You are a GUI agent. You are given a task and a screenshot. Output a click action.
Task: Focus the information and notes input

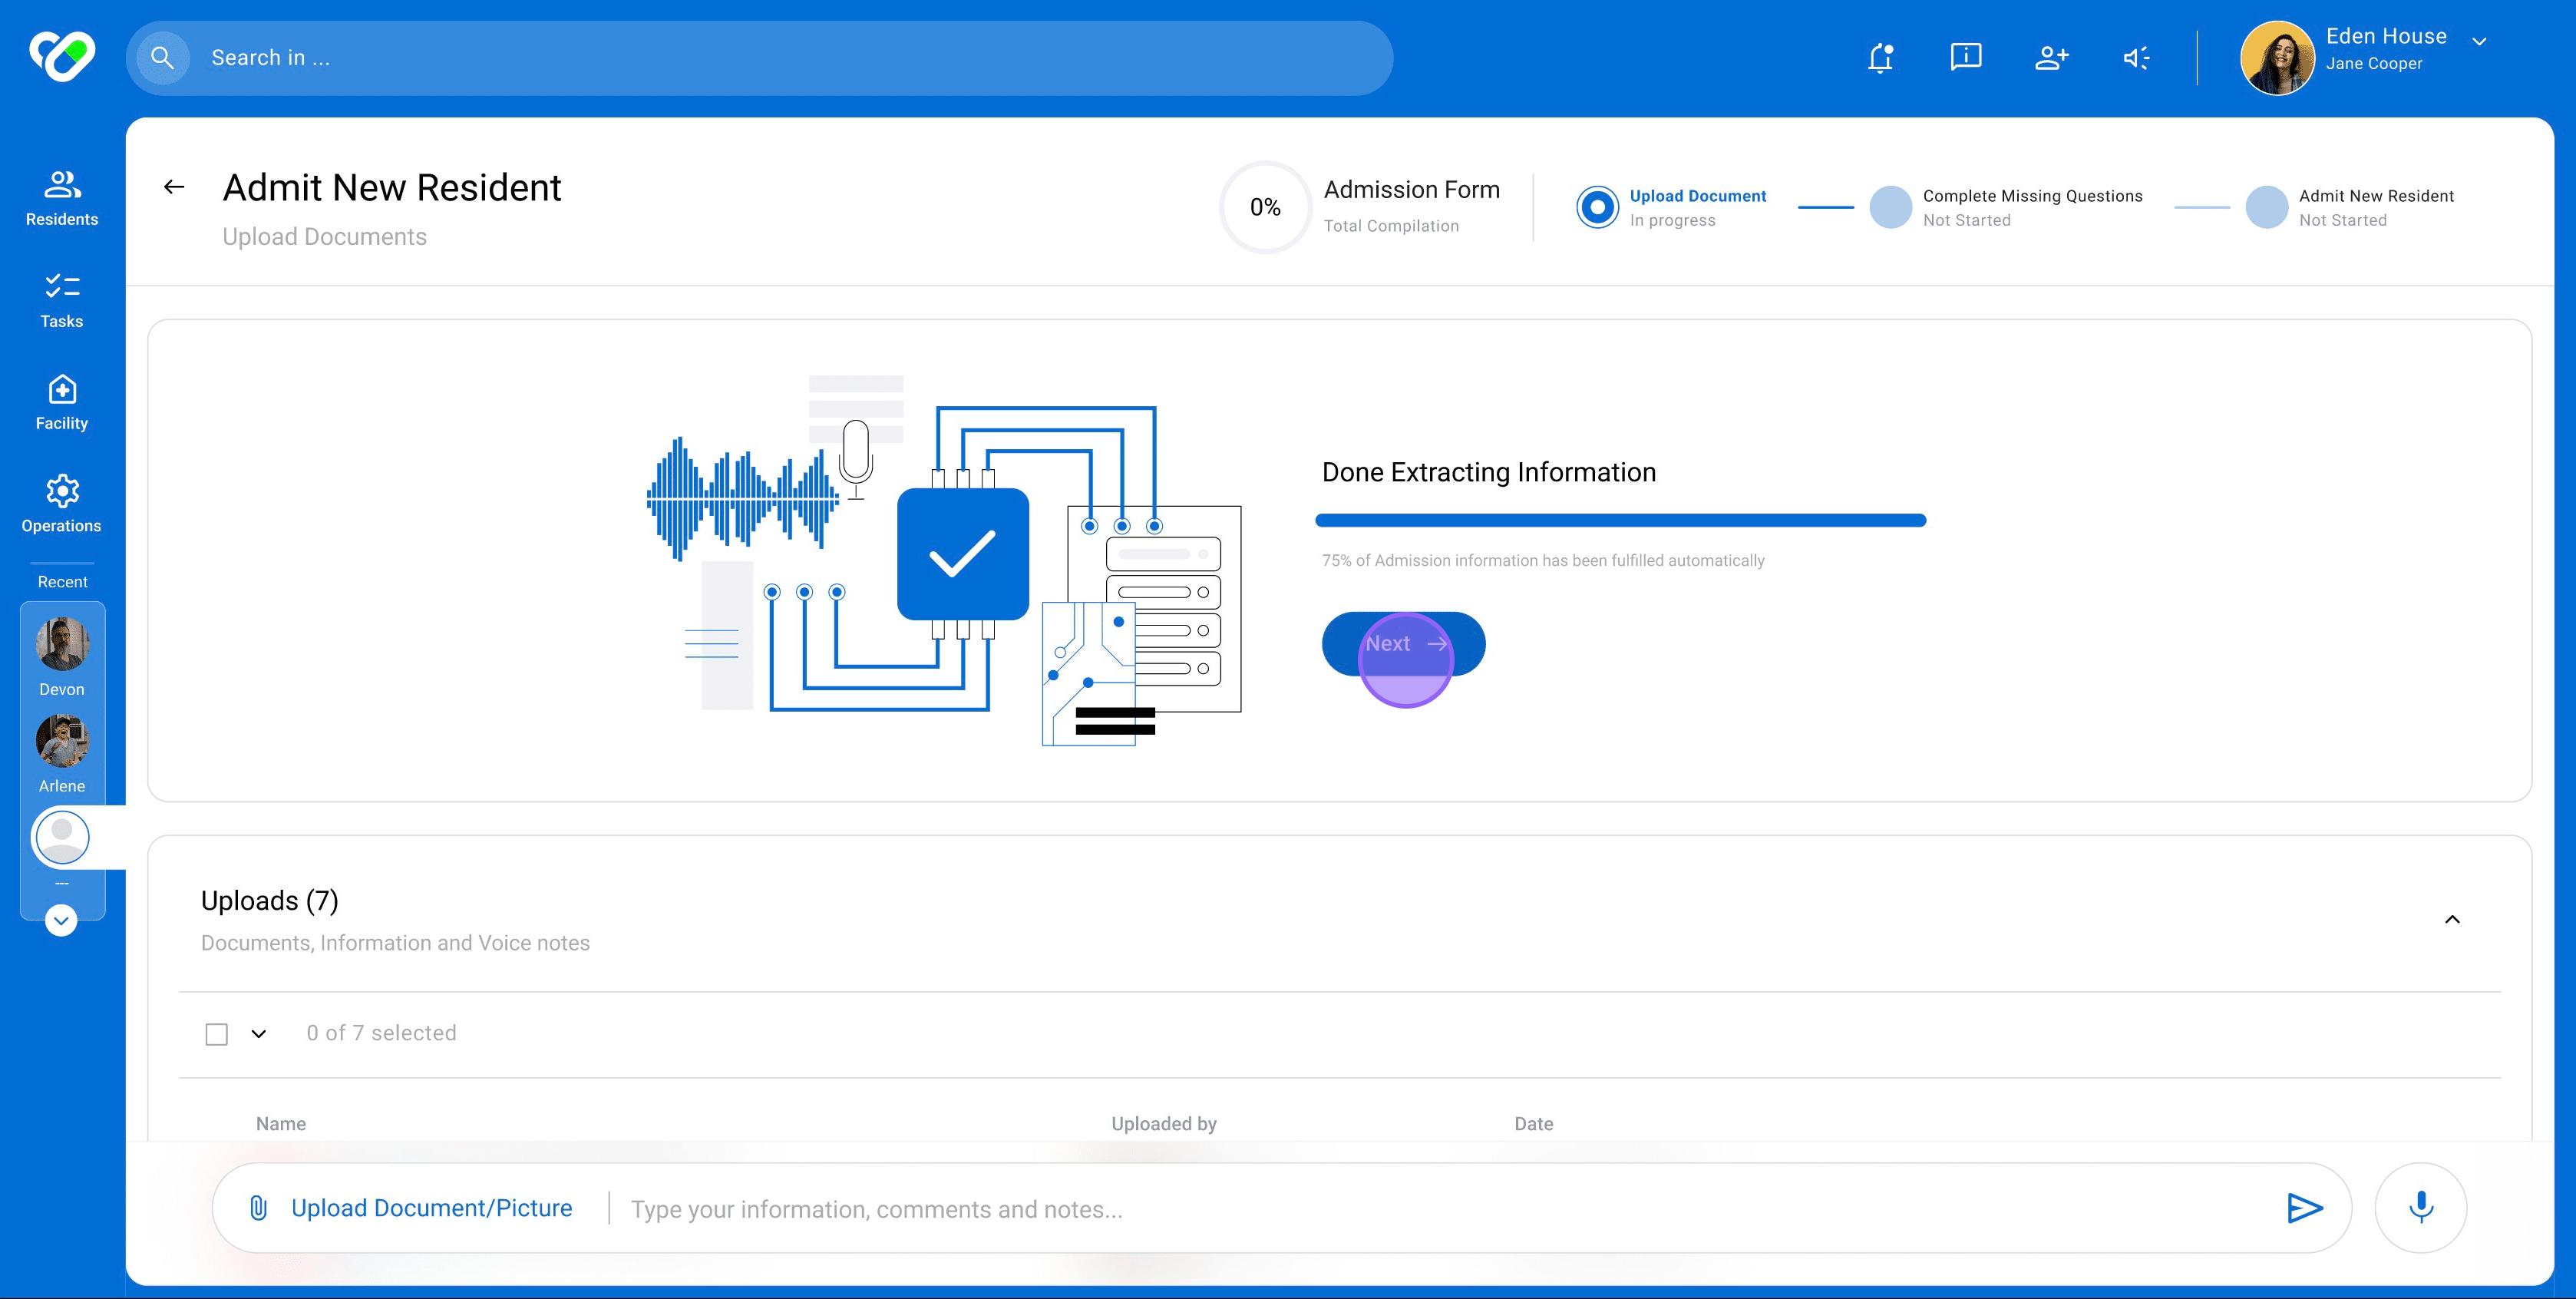coord(1440,1209)
